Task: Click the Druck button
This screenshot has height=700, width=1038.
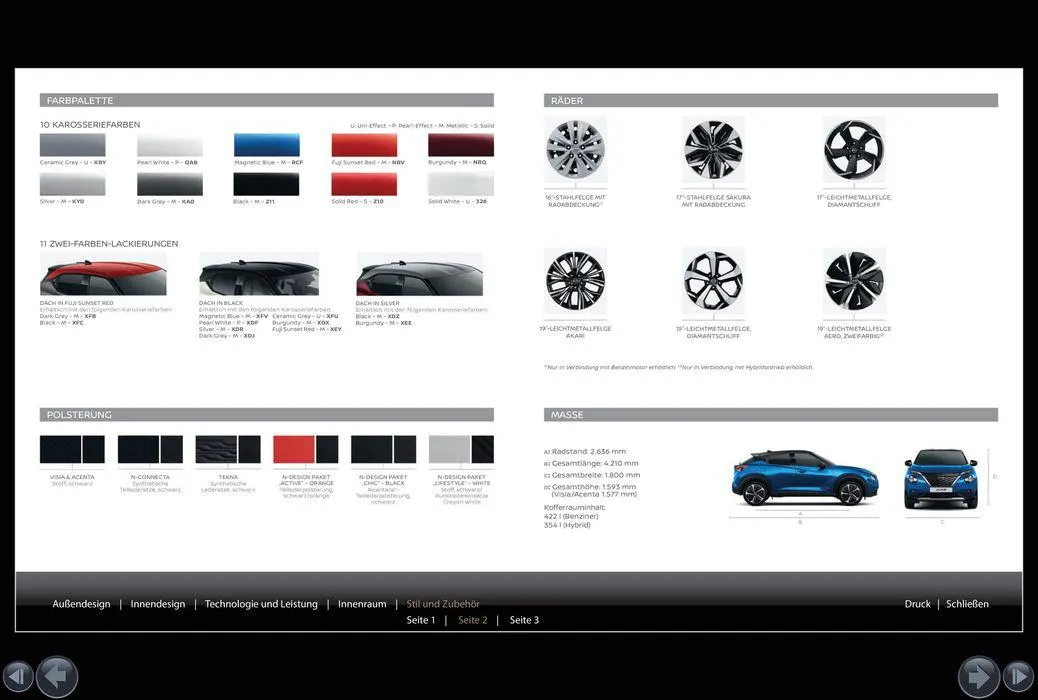Action: click(x=917, y=604)
